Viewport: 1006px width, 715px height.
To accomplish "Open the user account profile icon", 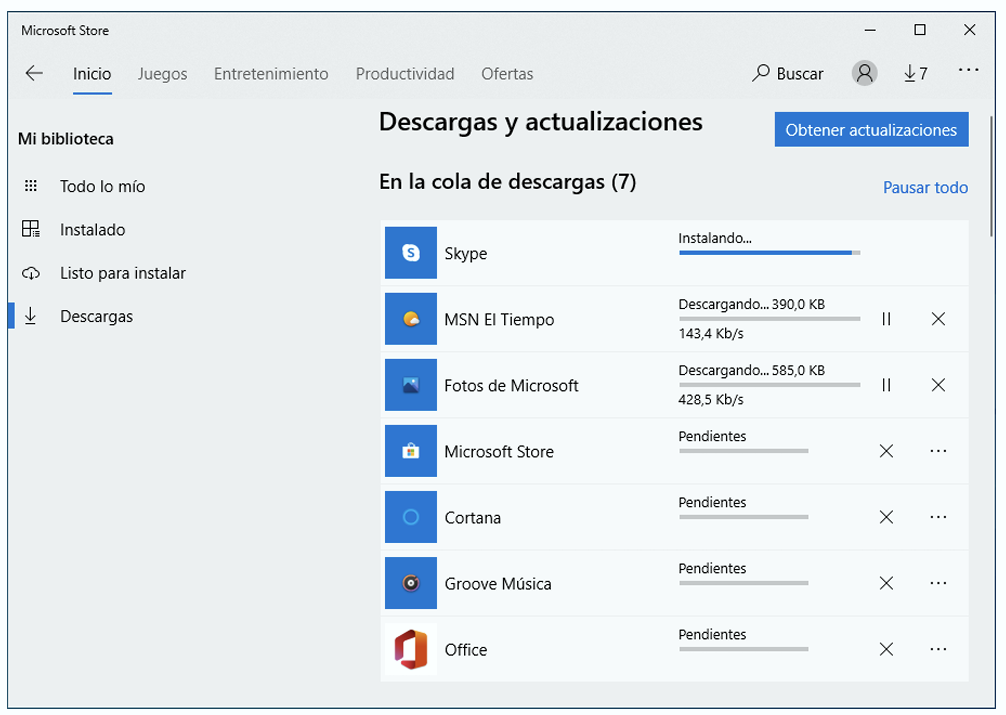I will tap(864, 73).
